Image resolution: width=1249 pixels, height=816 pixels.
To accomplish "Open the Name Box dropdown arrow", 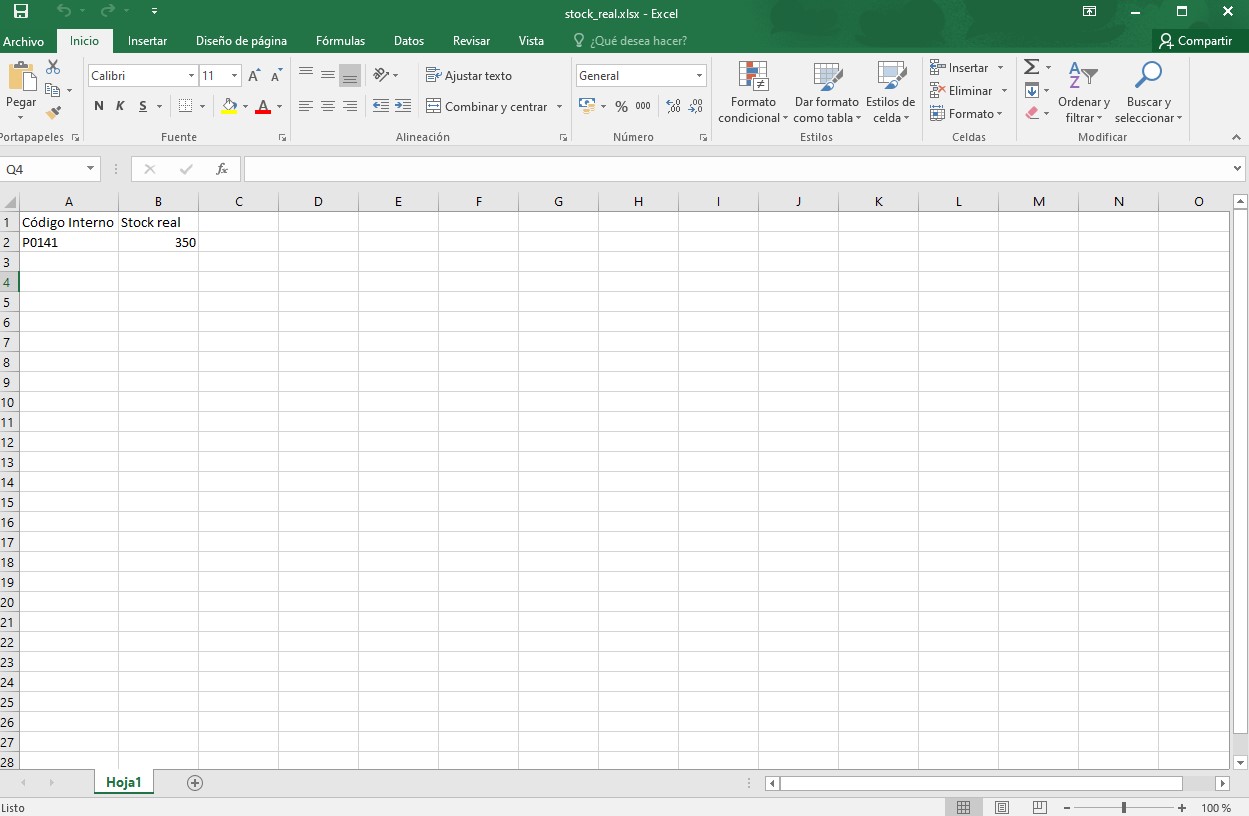I will pos(90,169).
